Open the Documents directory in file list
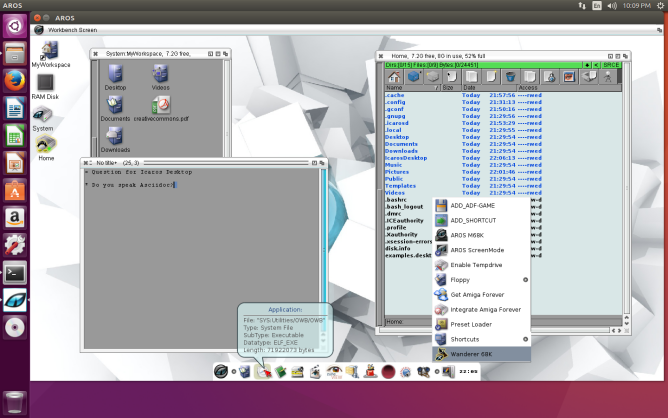This screenshot has width=668, height=418. tap(401, 144)
